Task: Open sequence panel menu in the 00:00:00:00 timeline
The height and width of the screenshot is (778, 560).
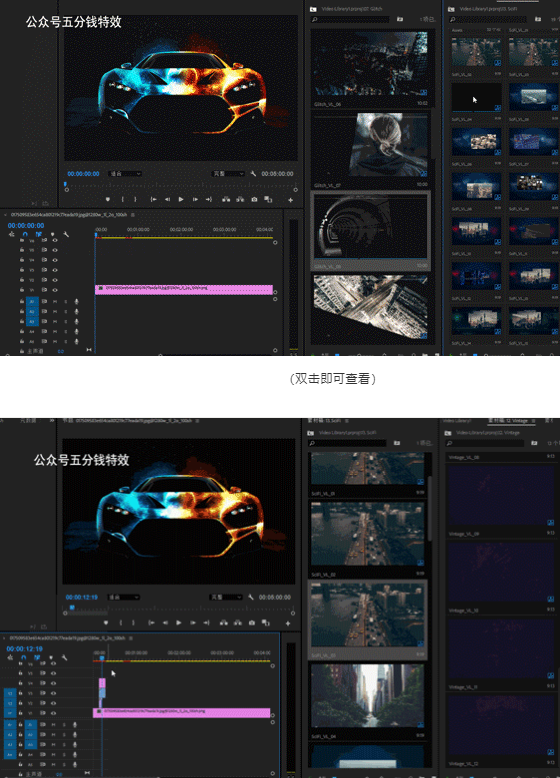Action: coord(132,215)
